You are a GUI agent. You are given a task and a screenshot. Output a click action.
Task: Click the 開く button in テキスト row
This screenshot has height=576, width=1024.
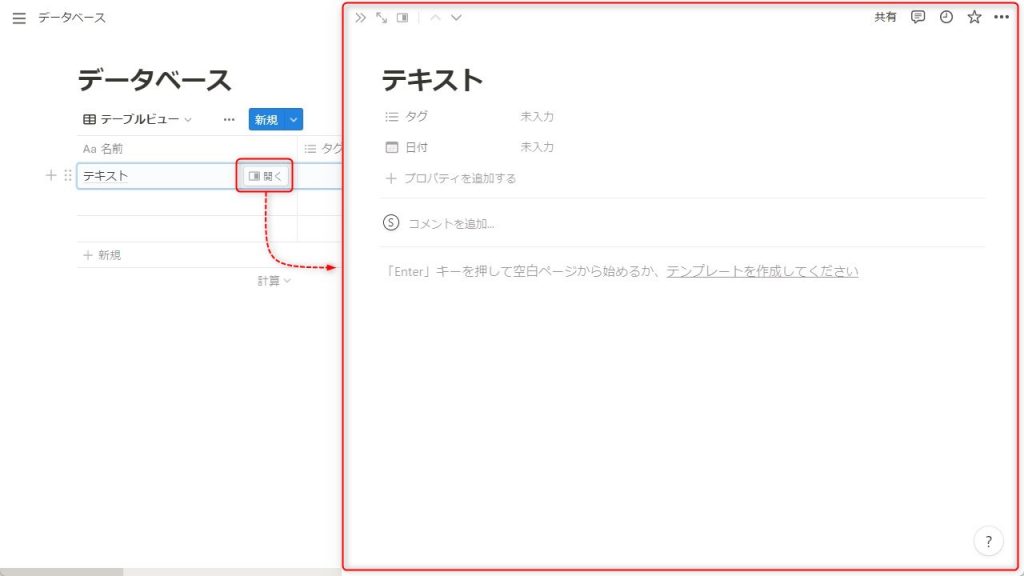[264, 176]
